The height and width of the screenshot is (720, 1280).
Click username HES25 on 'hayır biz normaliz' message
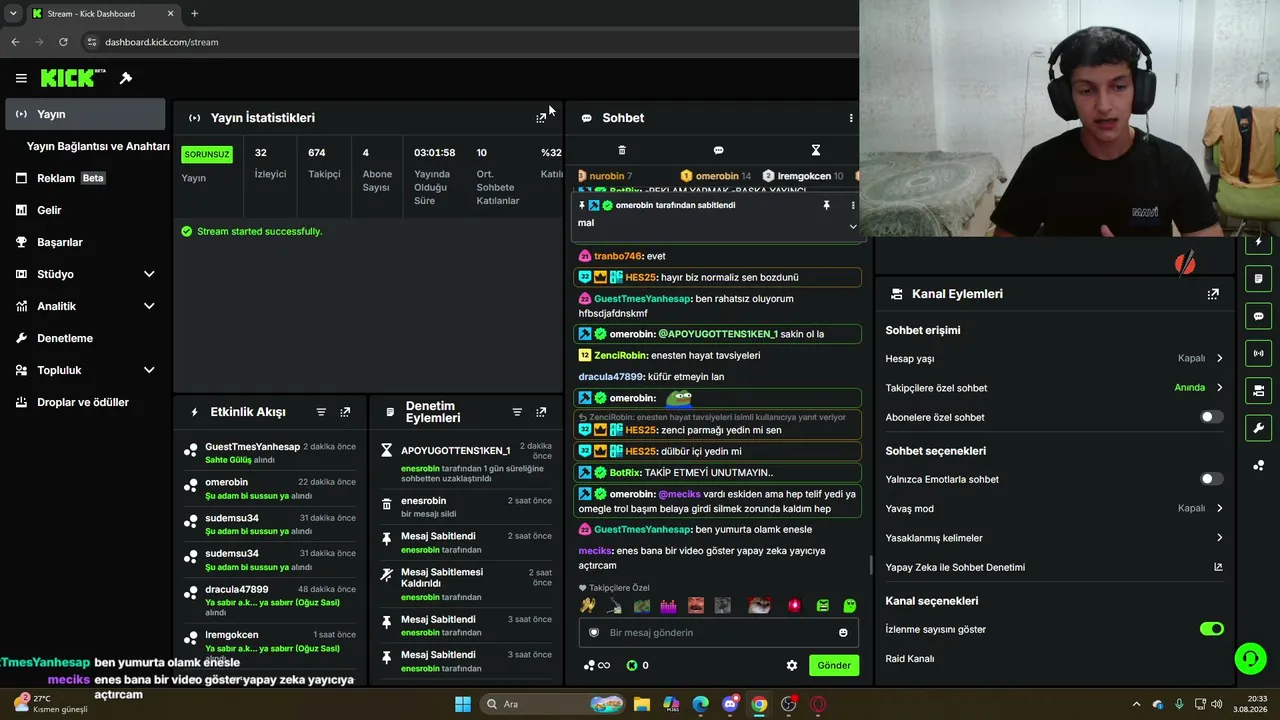tap(641, 277)
